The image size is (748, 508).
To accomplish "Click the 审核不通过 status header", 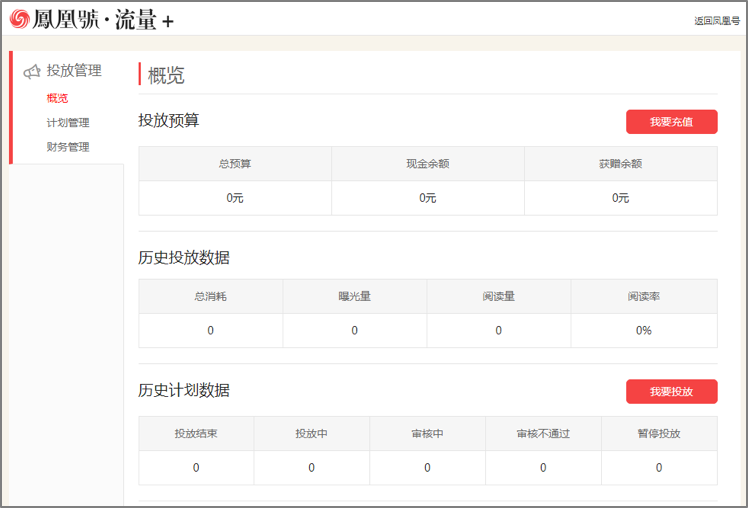I will (543, 435).
